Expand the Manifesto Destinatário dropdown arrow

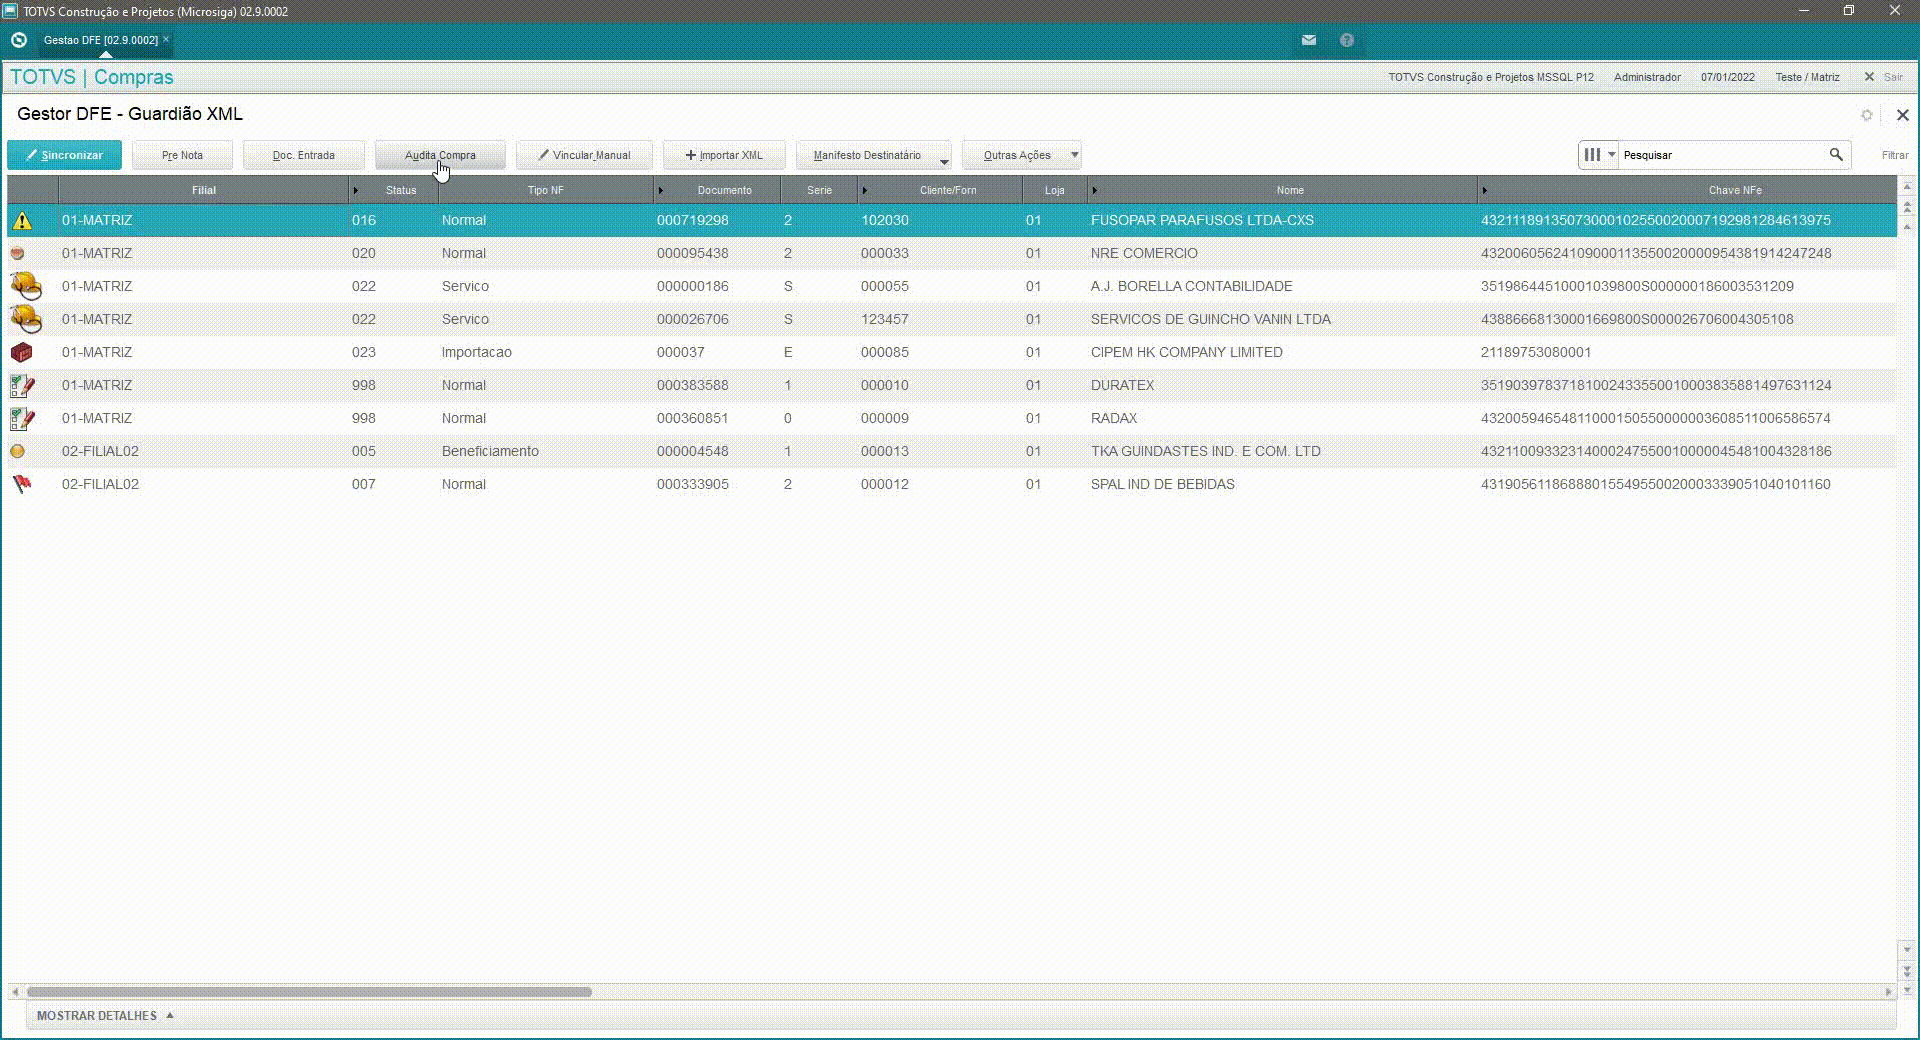pyautogui.click(x=943, y=160)
